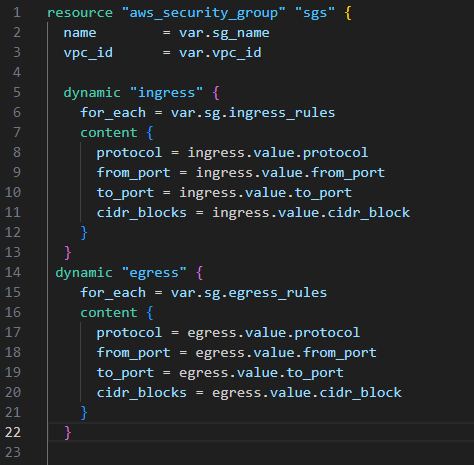Click "var.sg.egress_rules"
The height and width of the screenshot is (465, 474).
tap(249, 293)
